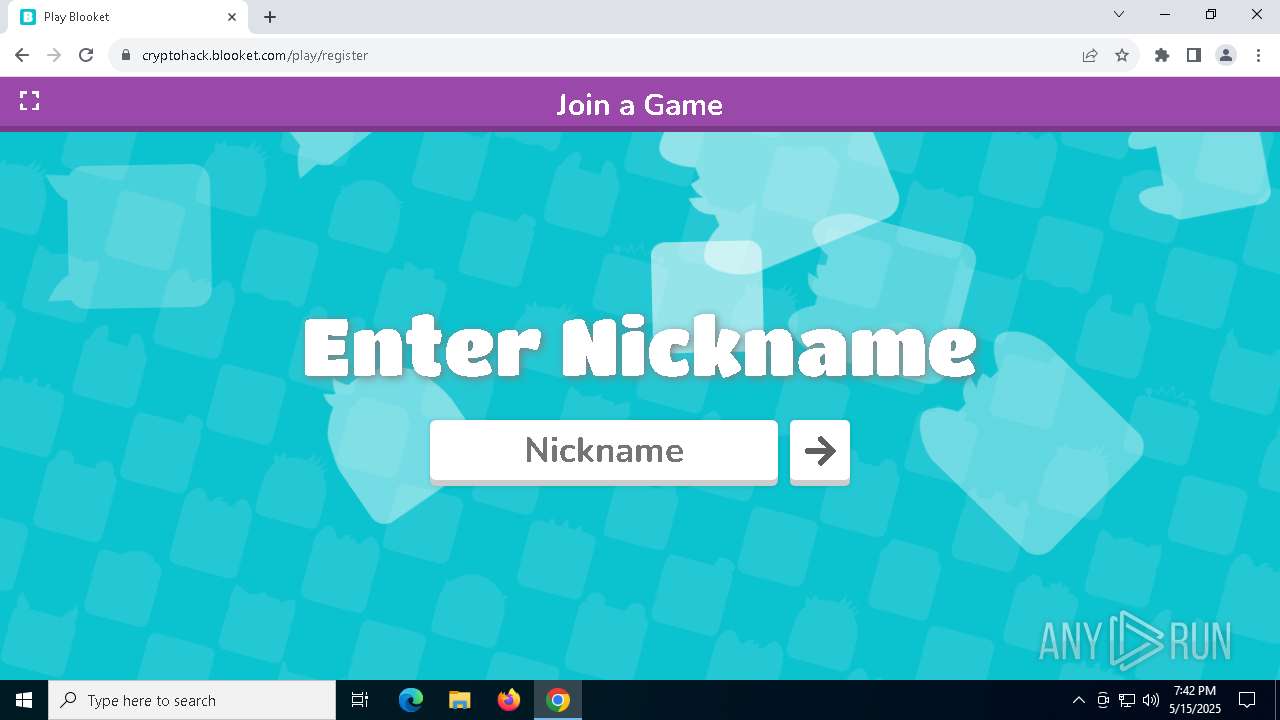Click the address bar URL
The height and width of the screenshot is (720, 1280).
point(255,55)
